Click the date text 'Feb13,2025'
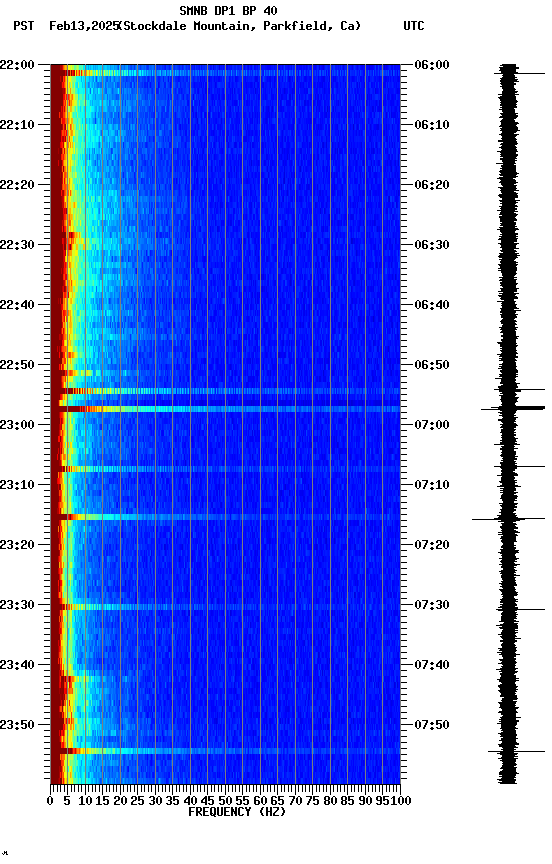The image size is (552, 864). pos(84,26)
